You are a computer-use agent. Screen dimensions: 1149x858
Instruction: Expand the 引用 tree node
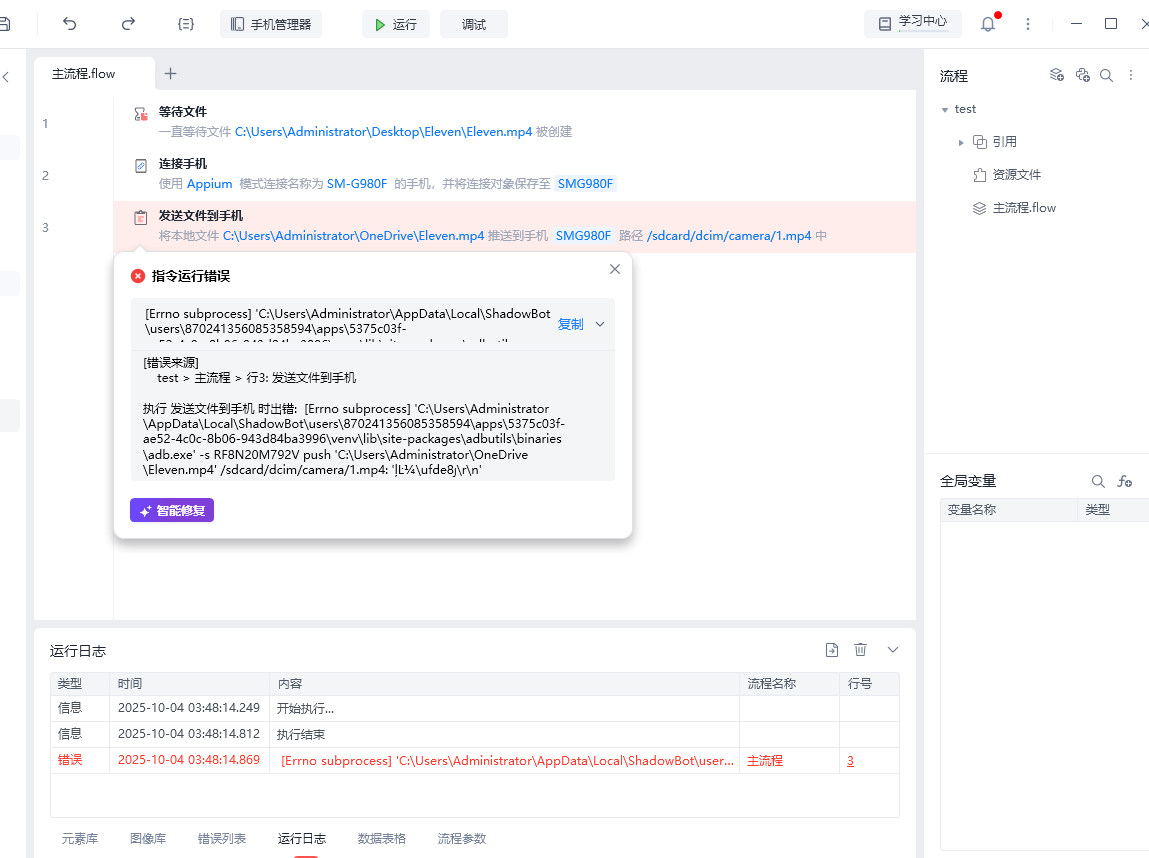[961, 143]
